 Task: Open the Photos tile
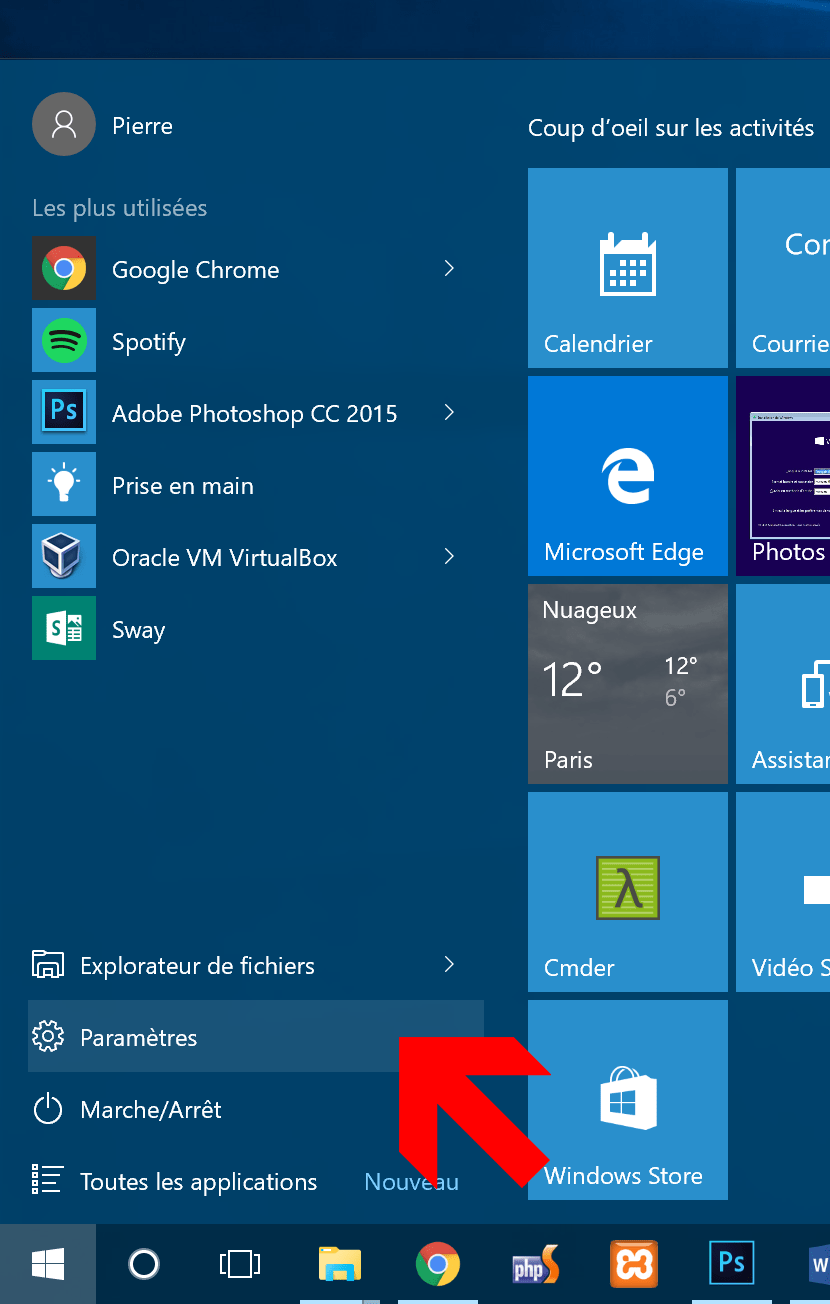[783, 476]
